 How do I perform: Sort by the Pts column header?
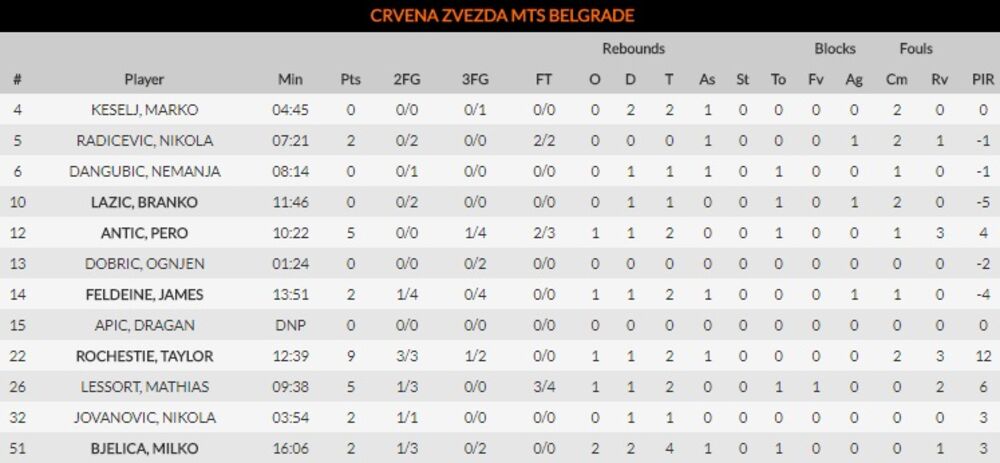(350, 80)
